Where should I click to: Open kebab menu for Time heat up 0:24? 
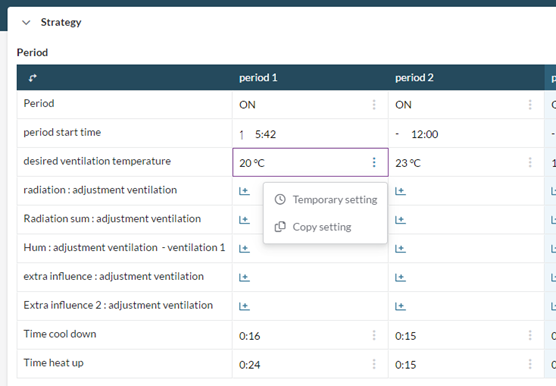click(374, 364)
